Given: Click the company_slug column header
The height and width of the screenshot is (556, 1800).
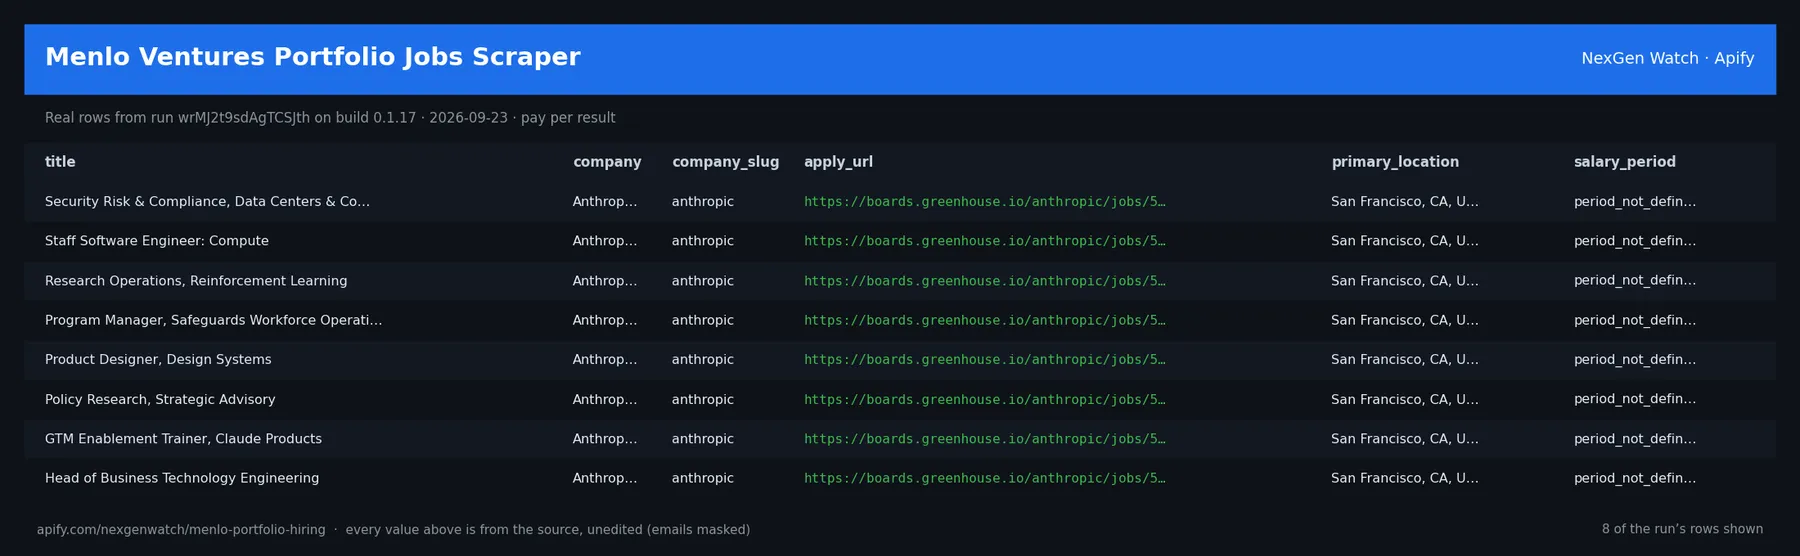Looking at the screenshot, I should click(725, 162).
